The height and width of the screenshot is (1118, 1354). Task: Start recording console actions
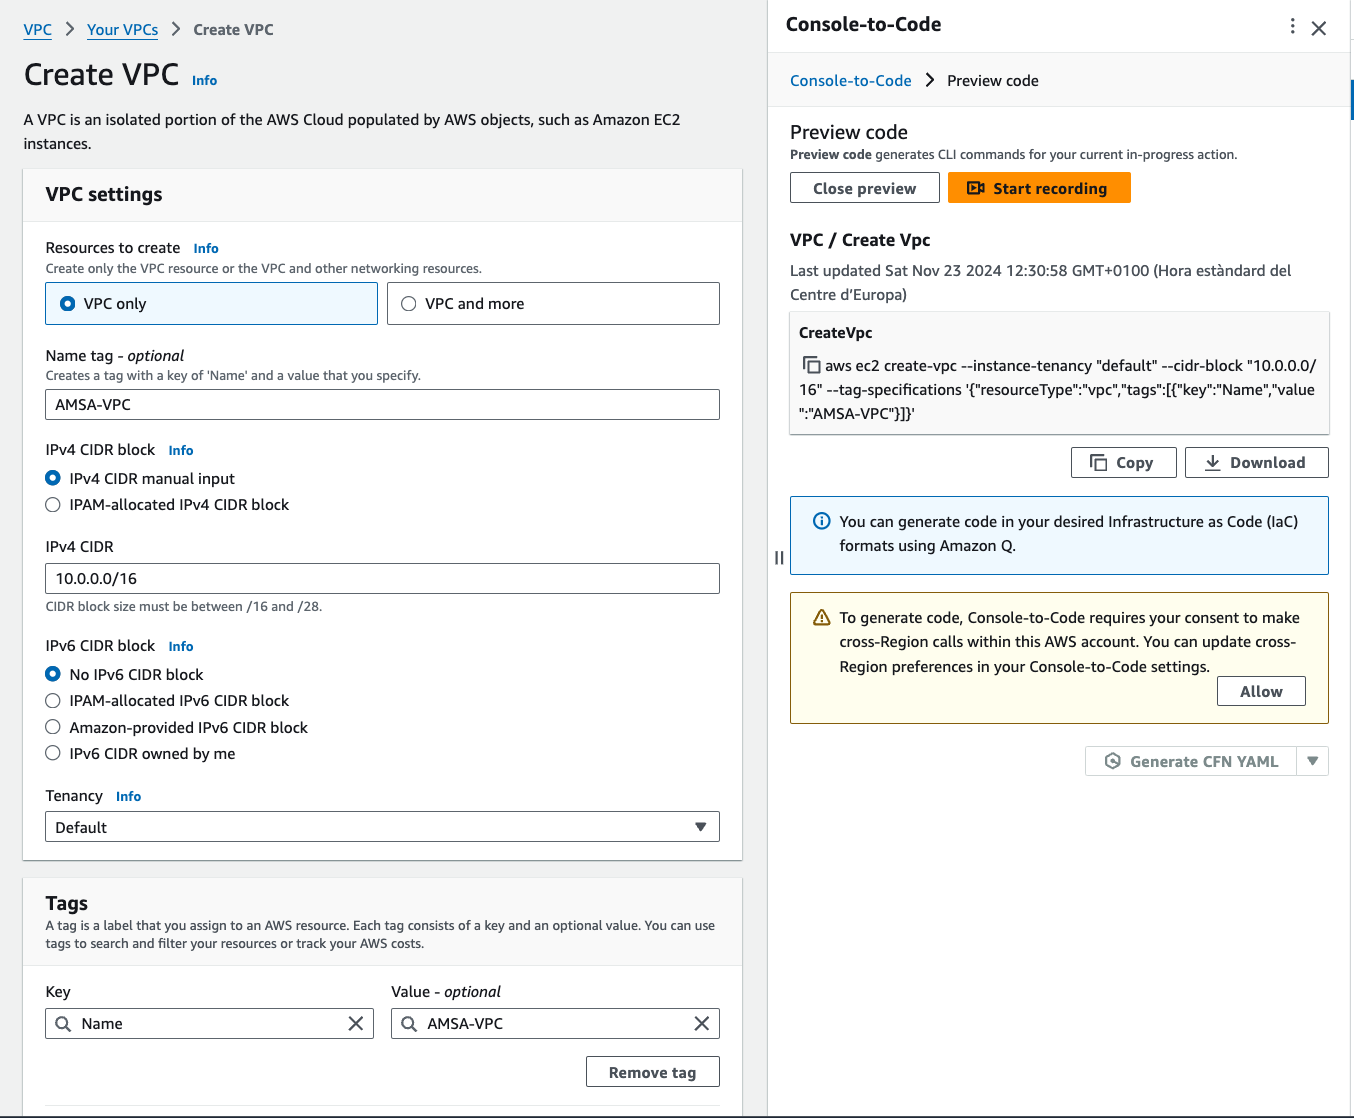coord(1038,188)
